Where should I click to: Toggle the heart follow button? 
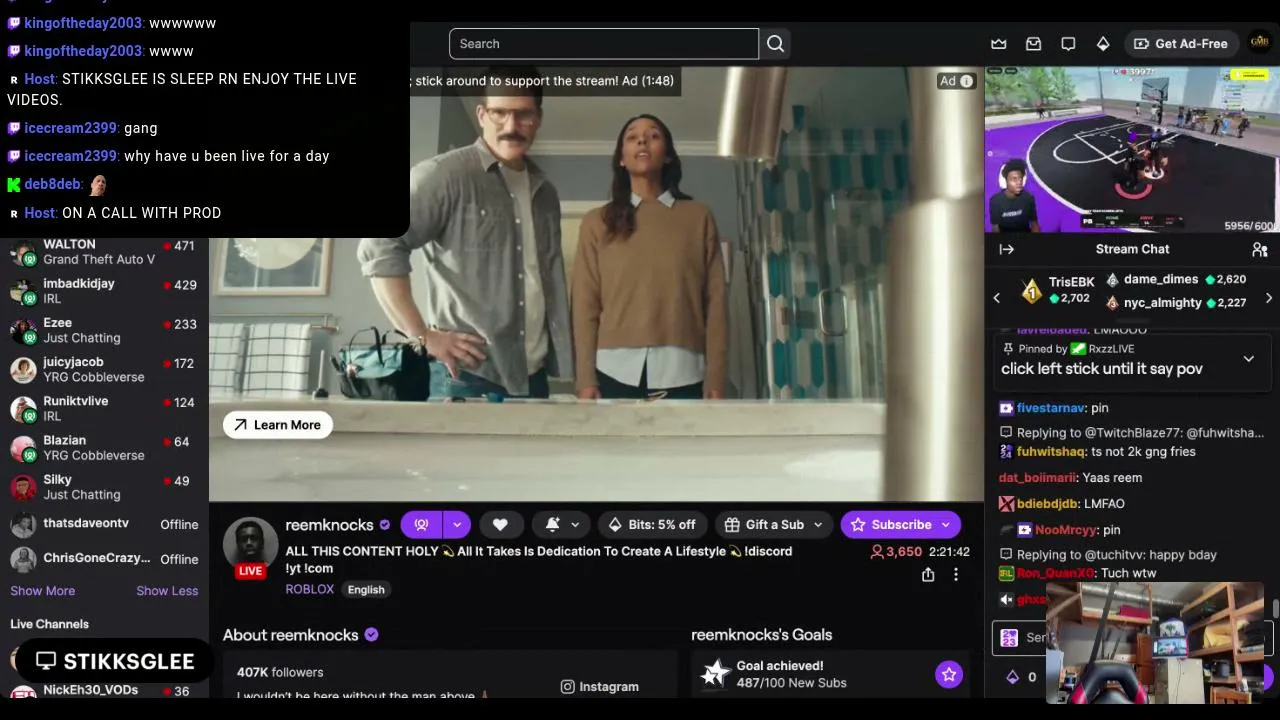pos(500,525)
